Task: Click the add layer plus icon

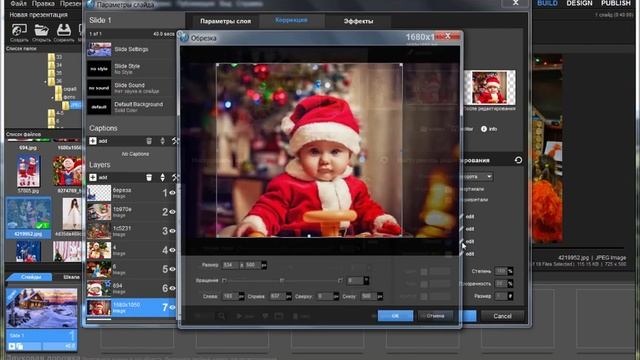Action: point(93,178)
